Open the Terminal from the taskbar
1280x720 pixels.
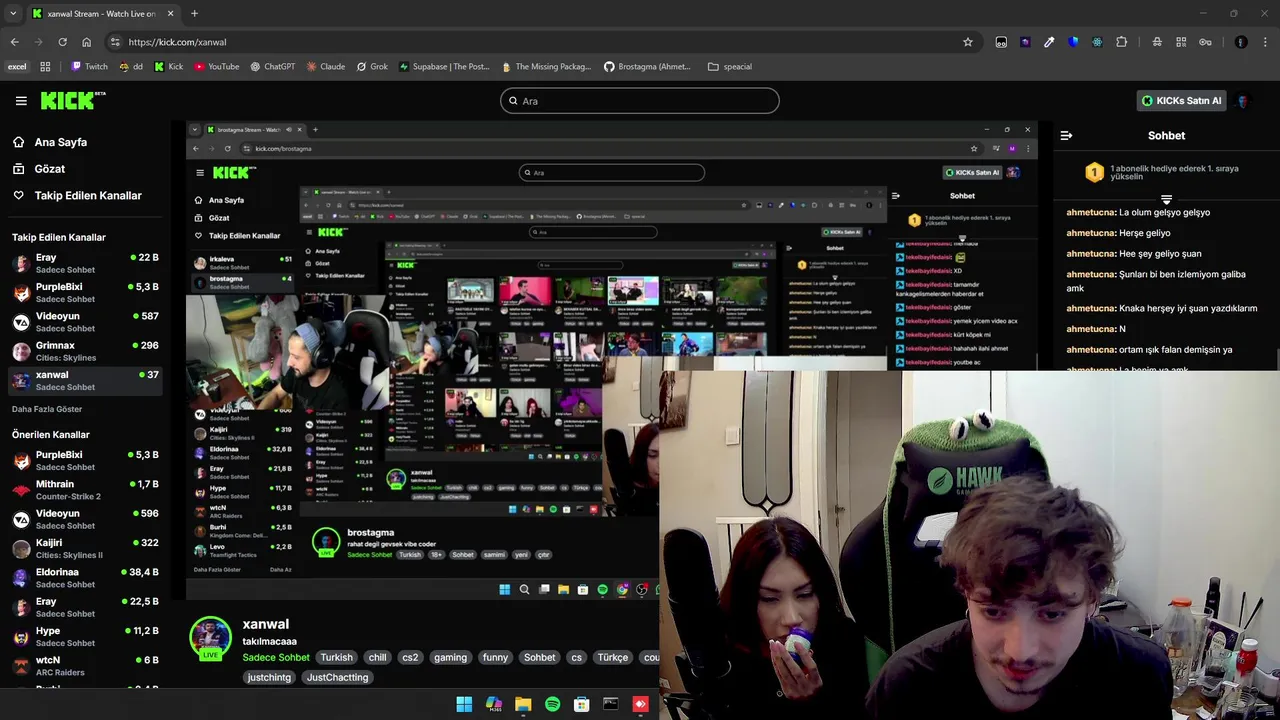point(611,705)
